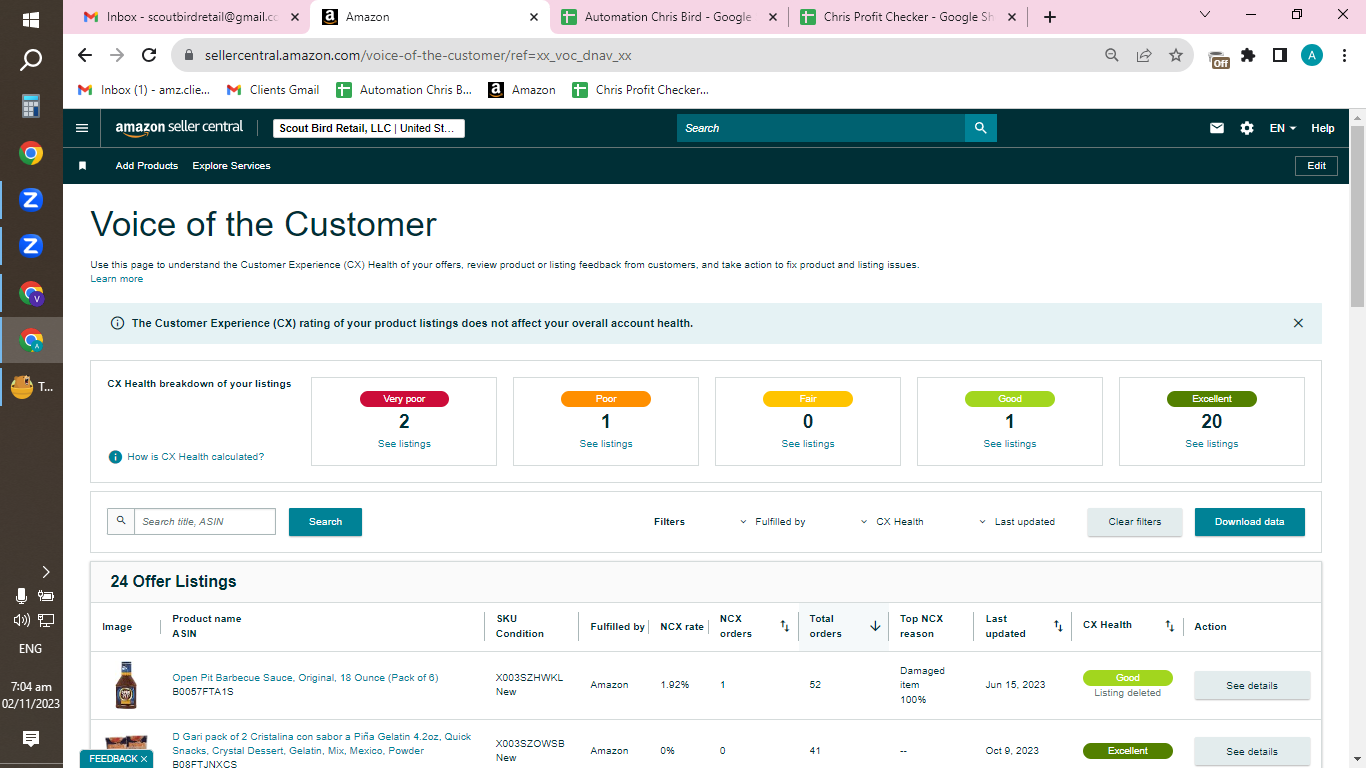
Task: Click the Search title, ASIN input field
Action: pyautogui.click(x=205, y=521)
